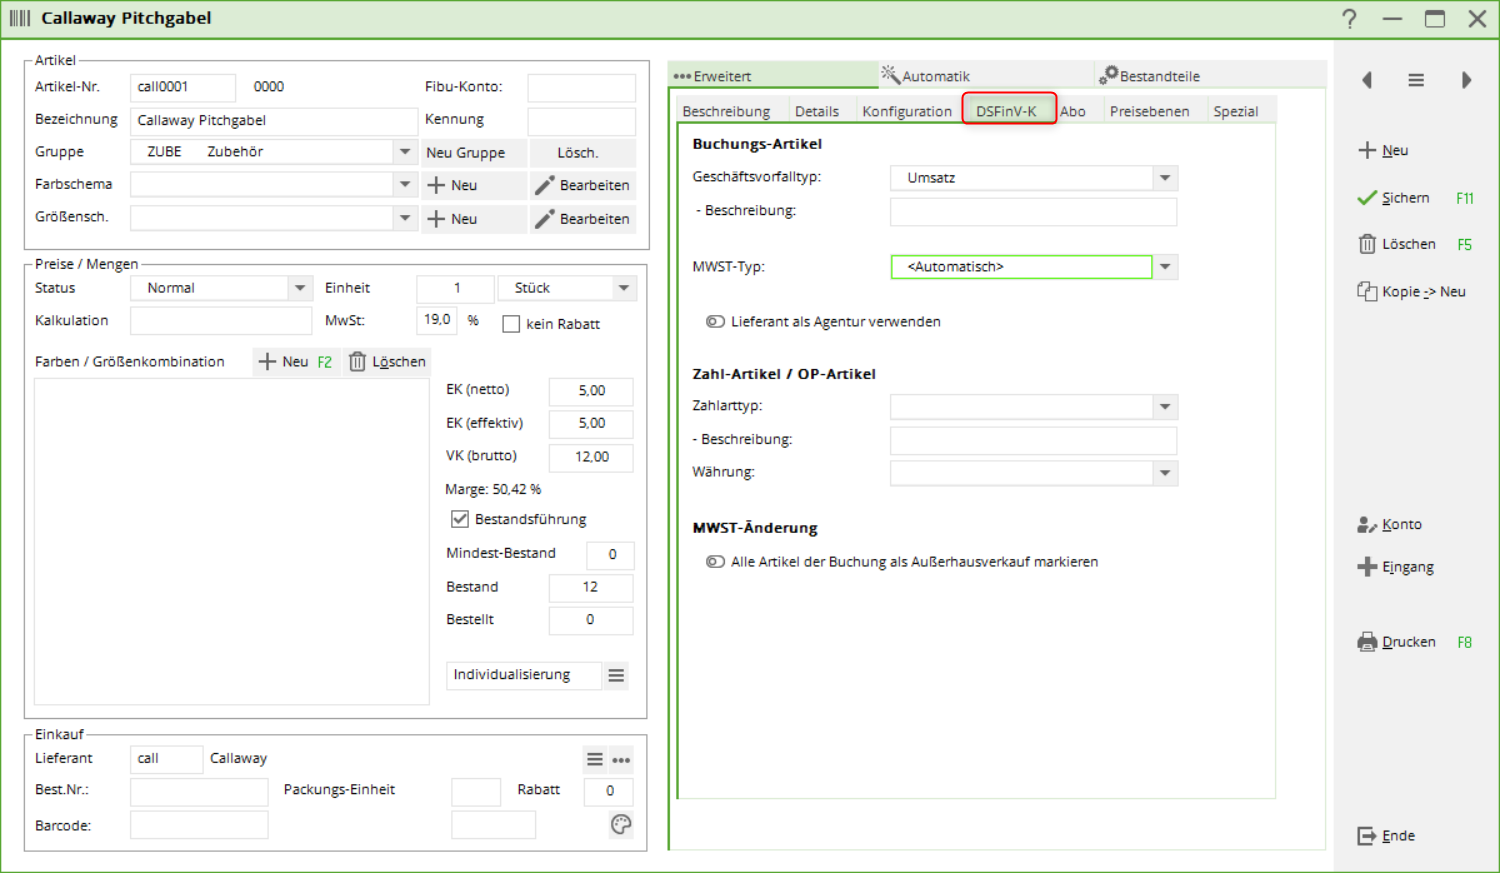Click the Drucken printer icon
The image size is (1500, 873).
1367,642
